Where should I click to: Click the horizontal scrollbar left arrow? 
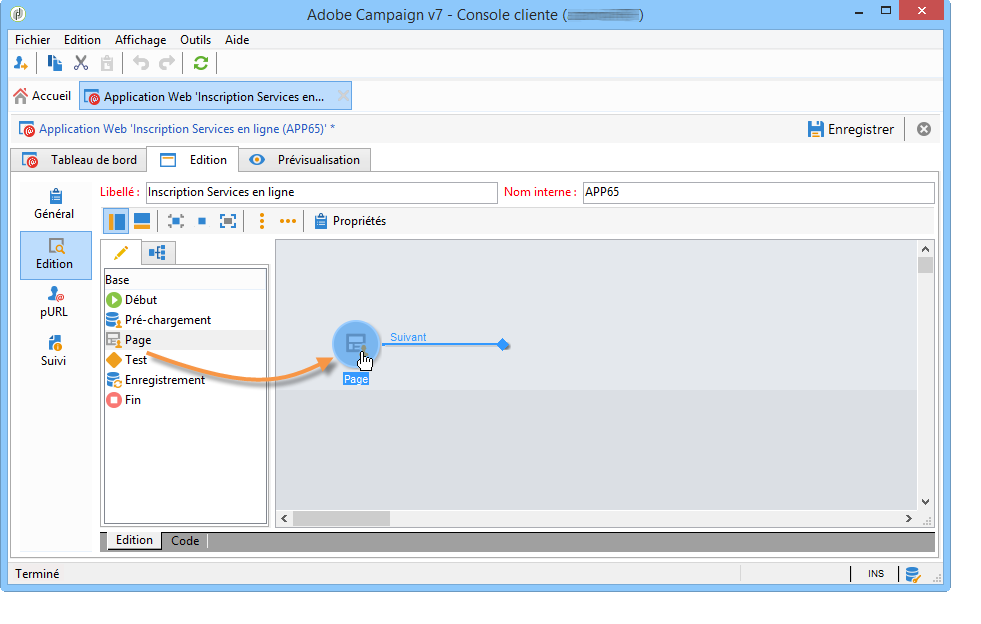[284, 518]
